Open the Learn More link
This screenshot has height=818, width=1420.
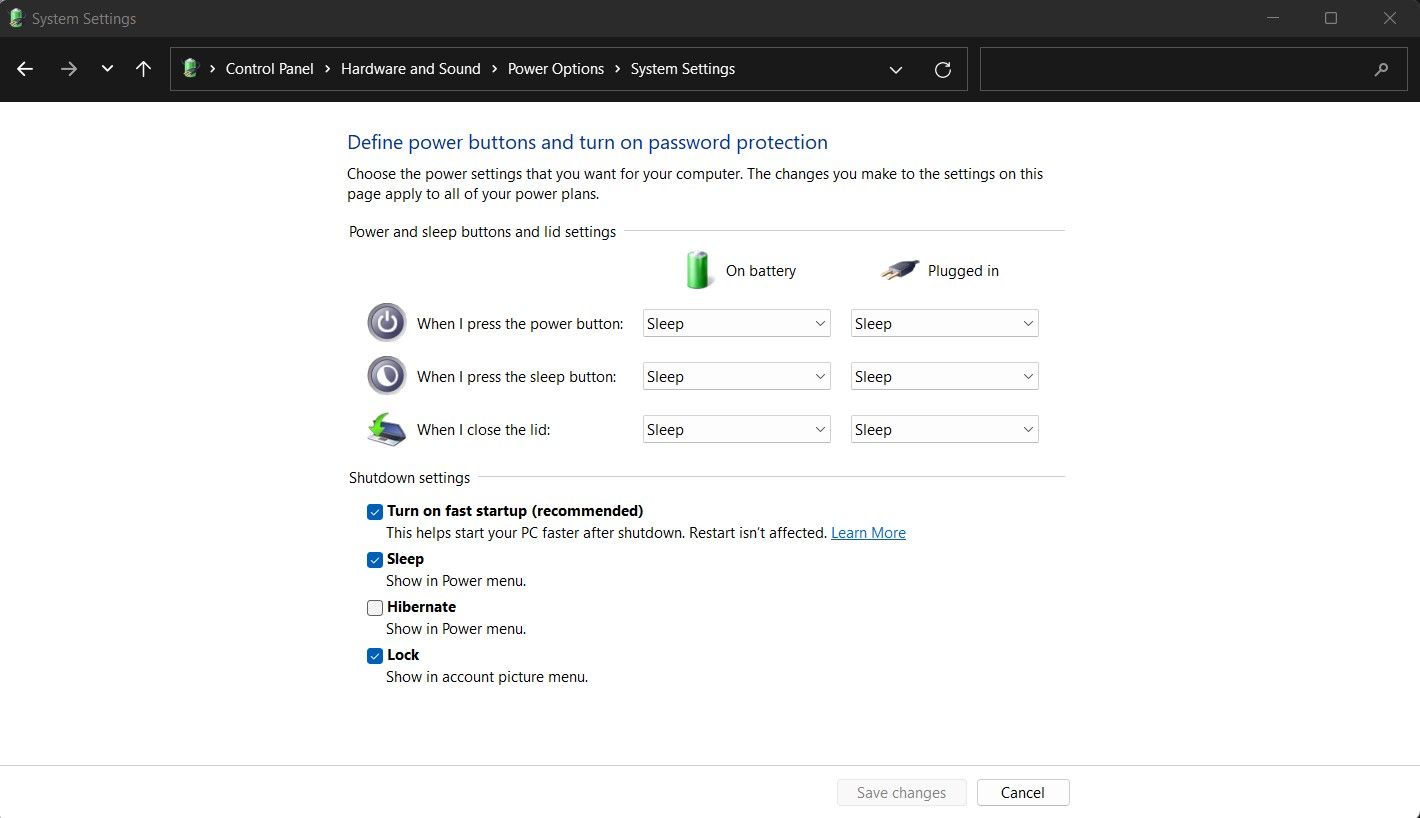[868, 533]
